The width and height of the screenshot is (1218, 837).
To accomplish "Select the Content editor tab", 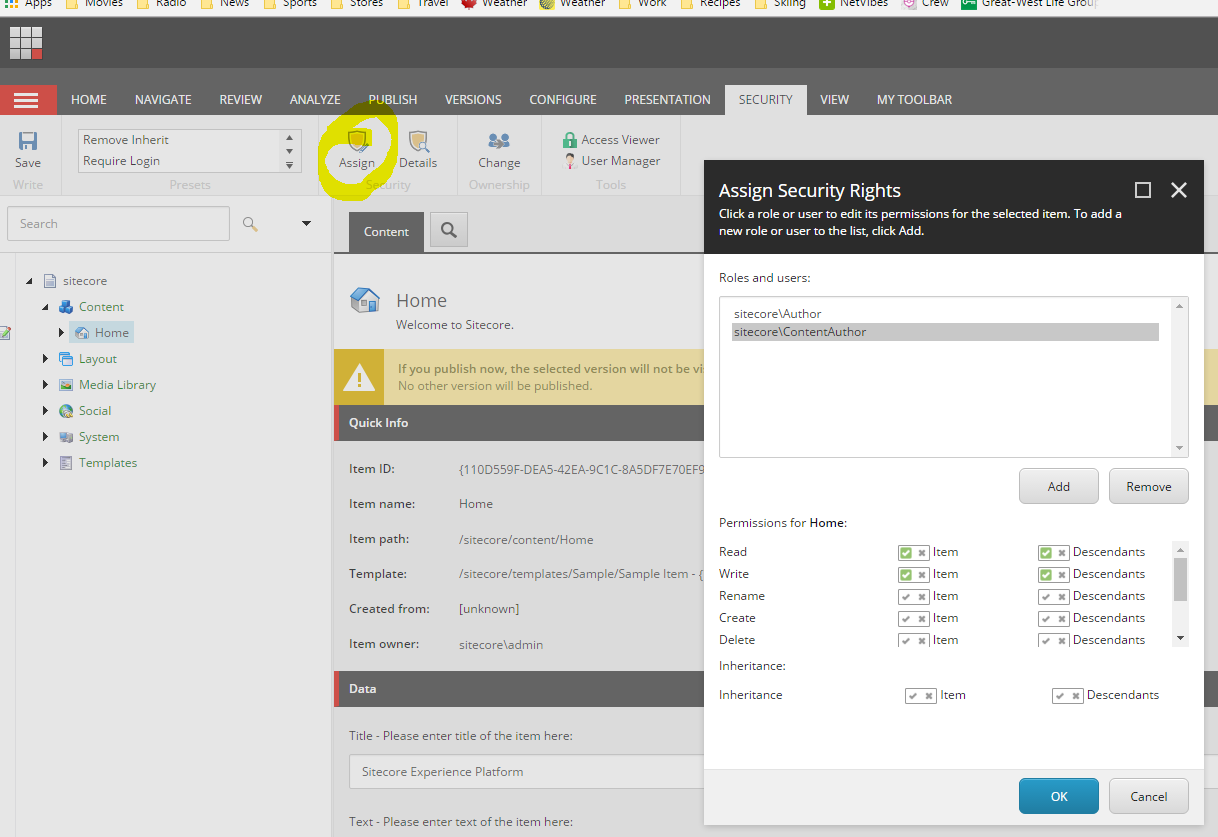I will (x=386, y=231).
